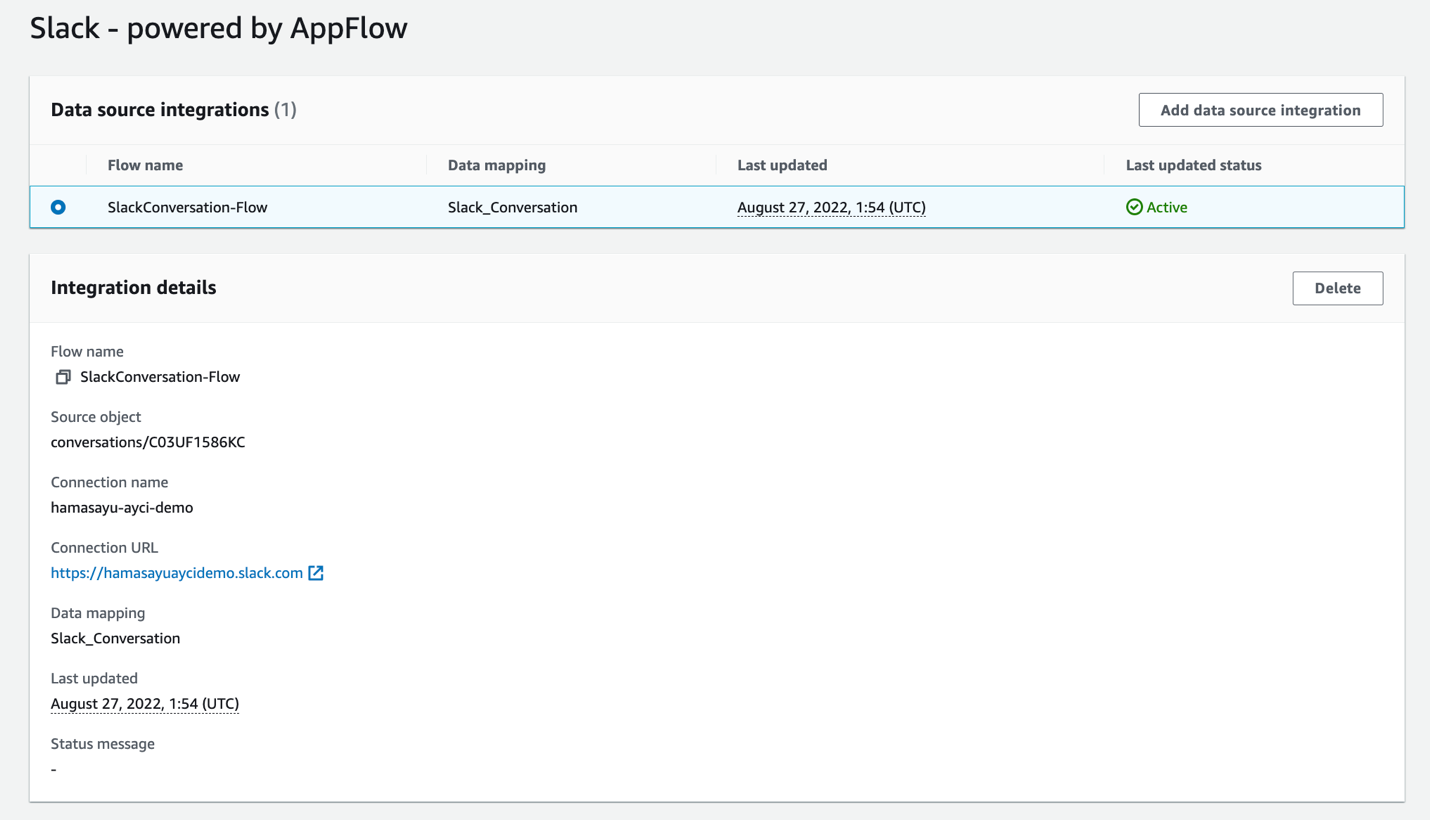The width and height of the screenshot is (1430, 820).
Task: Click the Slack_Conversation value in Integration details
Action: [116, 638]
